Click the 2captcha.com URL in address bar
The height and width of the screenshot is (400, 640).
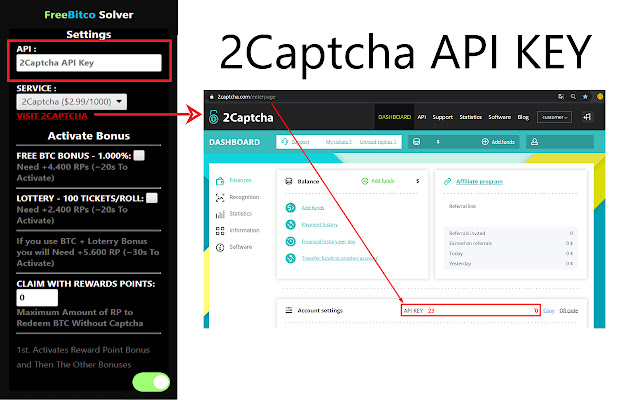[x=246, y=97]
